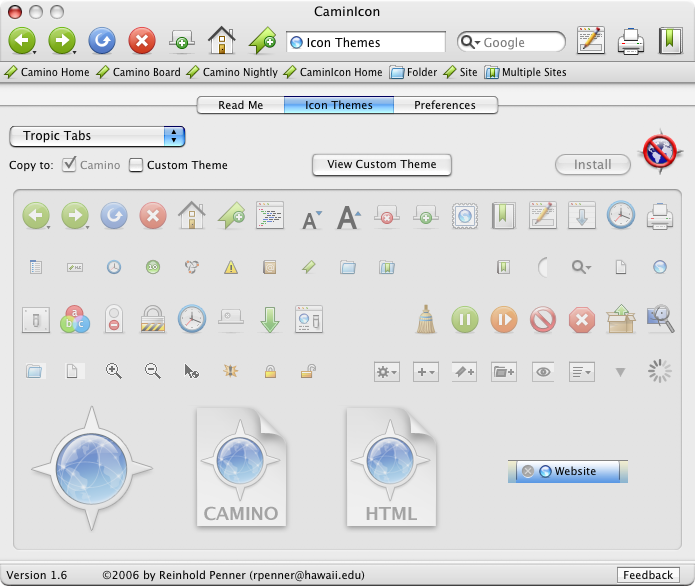Click the gray down-triangle disclosure icon
This screenshot has height=586, width=695.
coord(621,372)
